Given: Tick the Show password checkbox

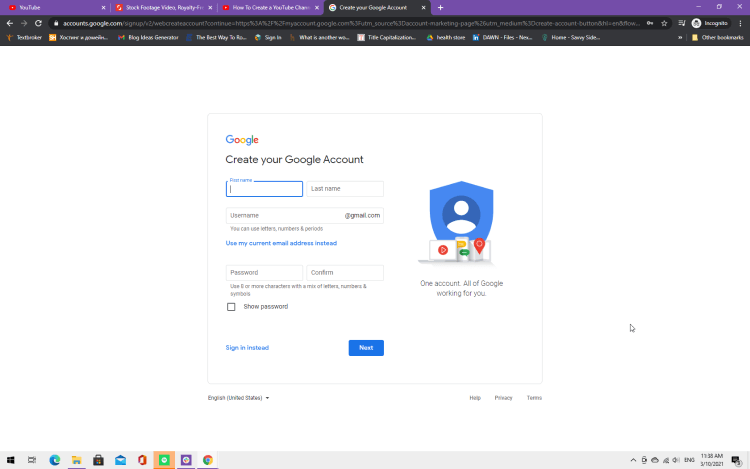Looking at the screenshot, I should (231, 307).
